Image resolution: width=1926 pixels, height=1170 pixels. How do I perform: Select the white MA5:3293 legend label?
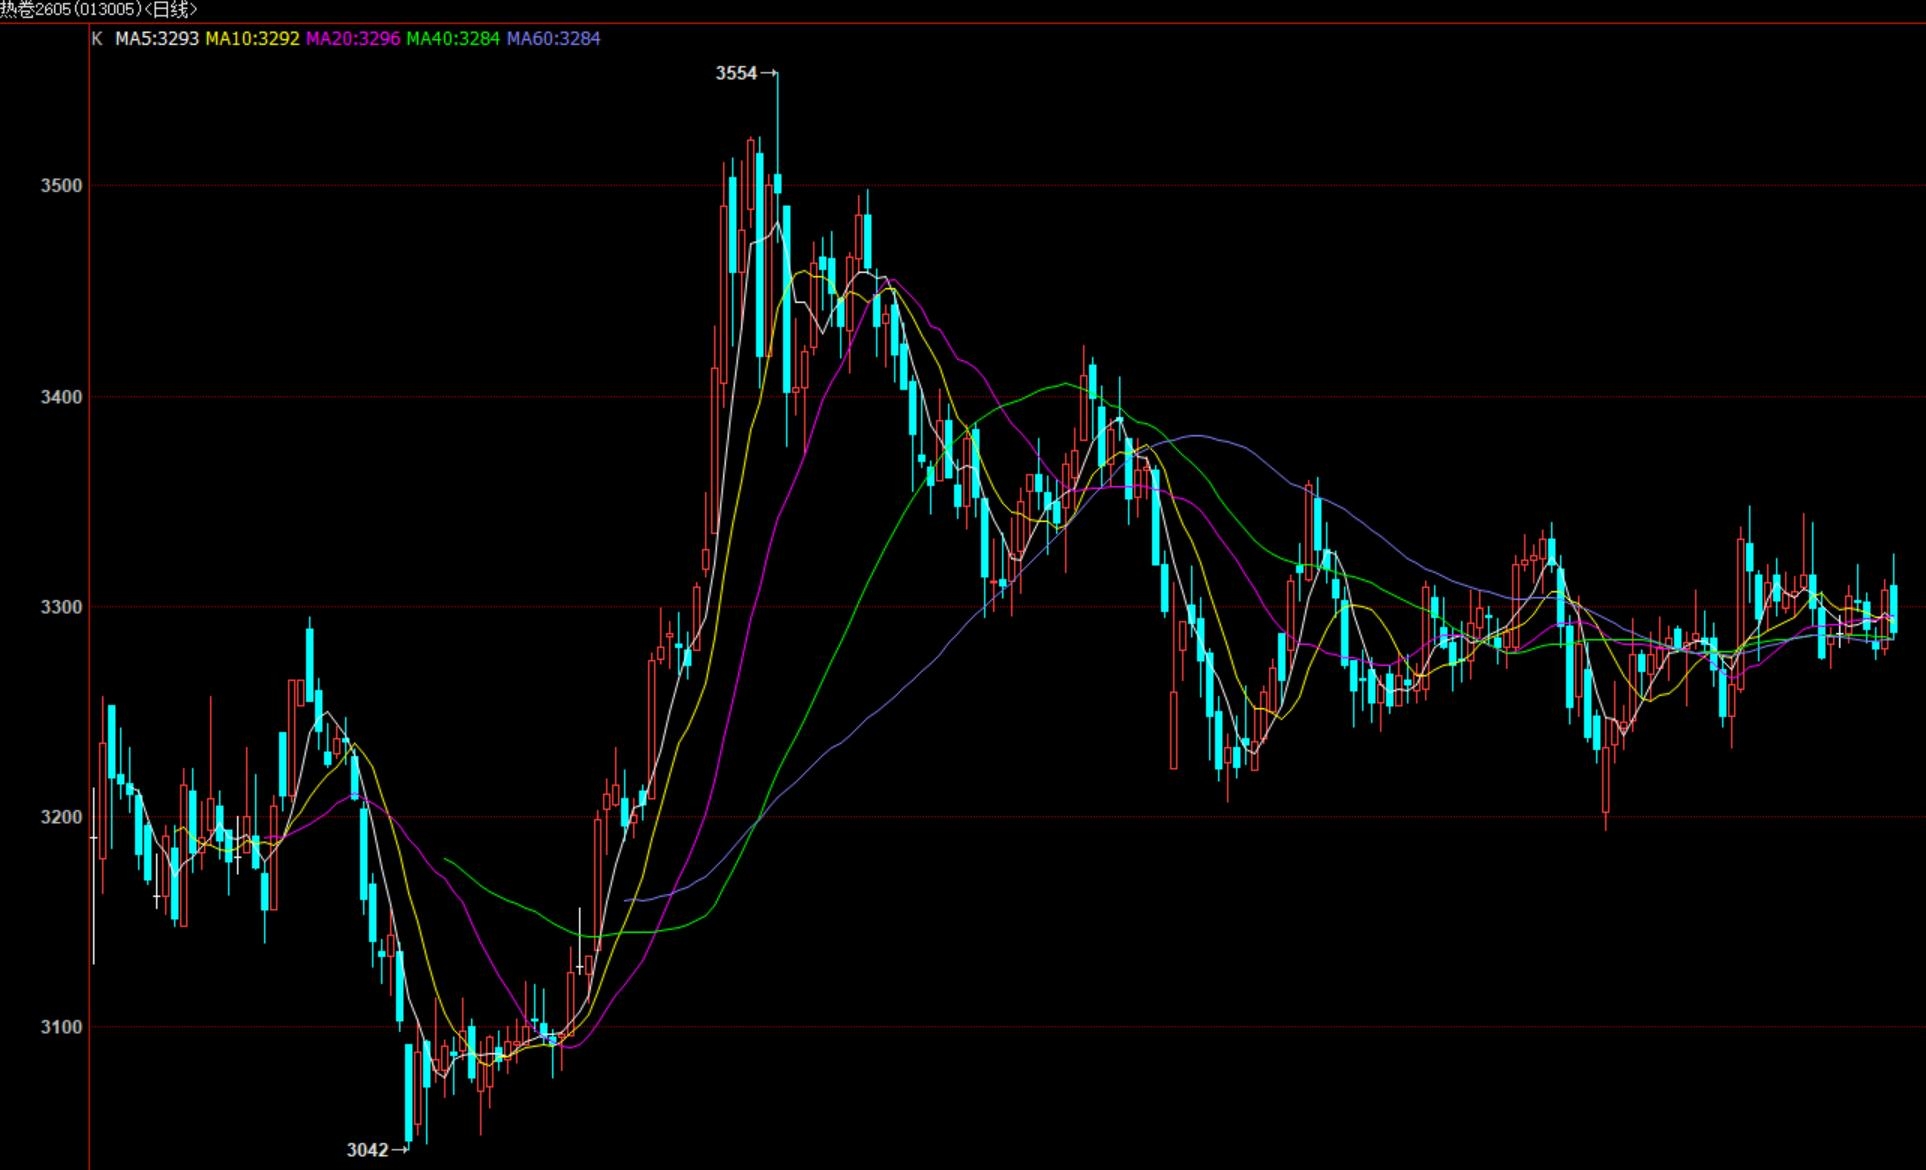point(157,39)
